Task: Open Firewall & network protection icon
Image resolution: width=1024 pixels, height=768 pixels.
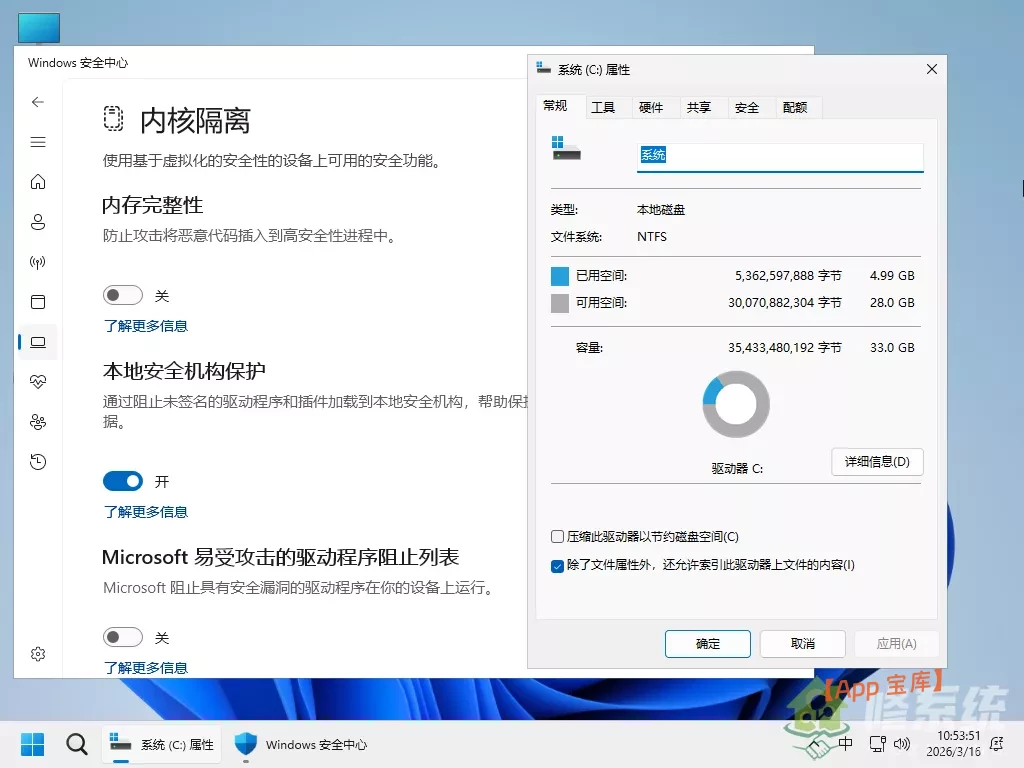Action: tap(38, 262)
